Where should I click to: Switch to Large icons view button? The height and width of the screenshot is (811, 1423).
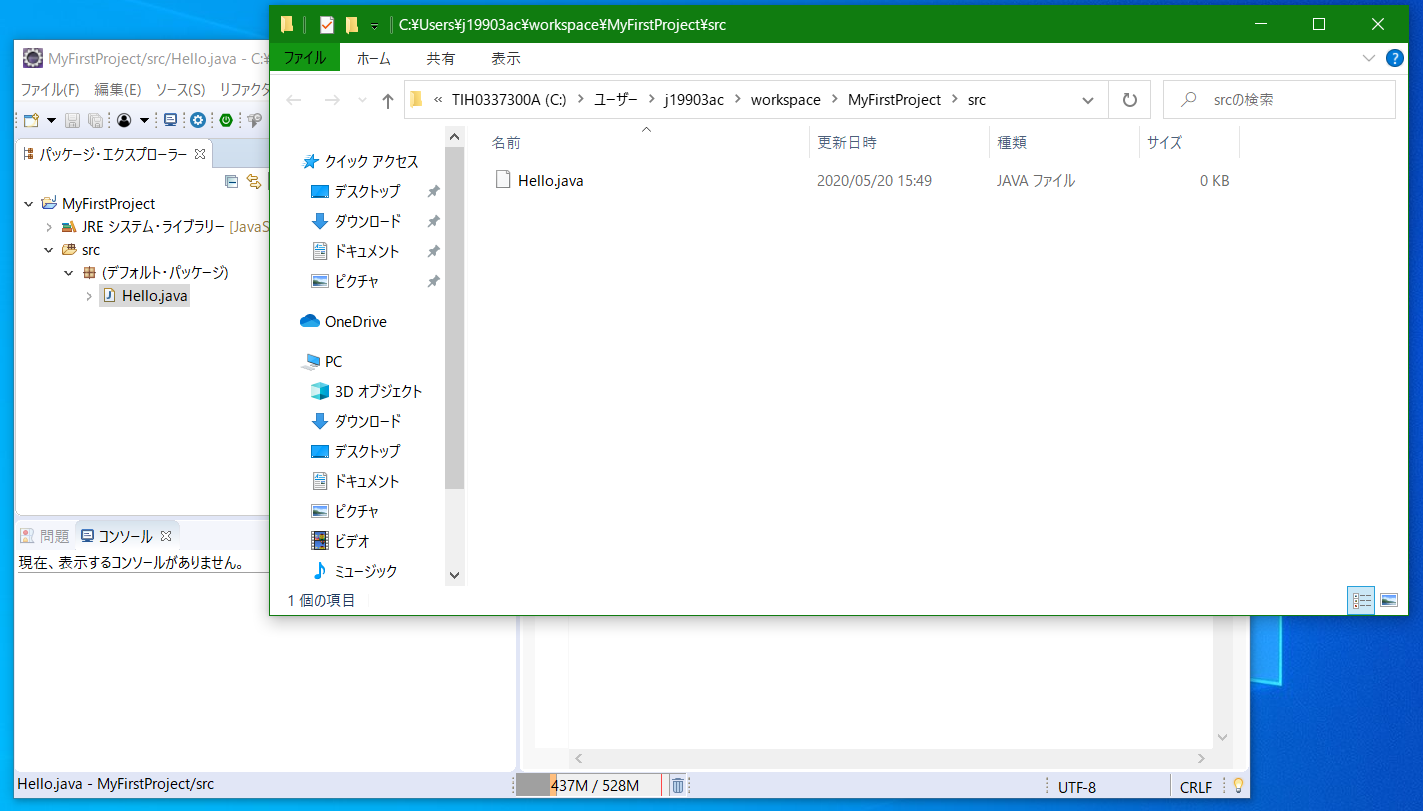pos(1389,600)
